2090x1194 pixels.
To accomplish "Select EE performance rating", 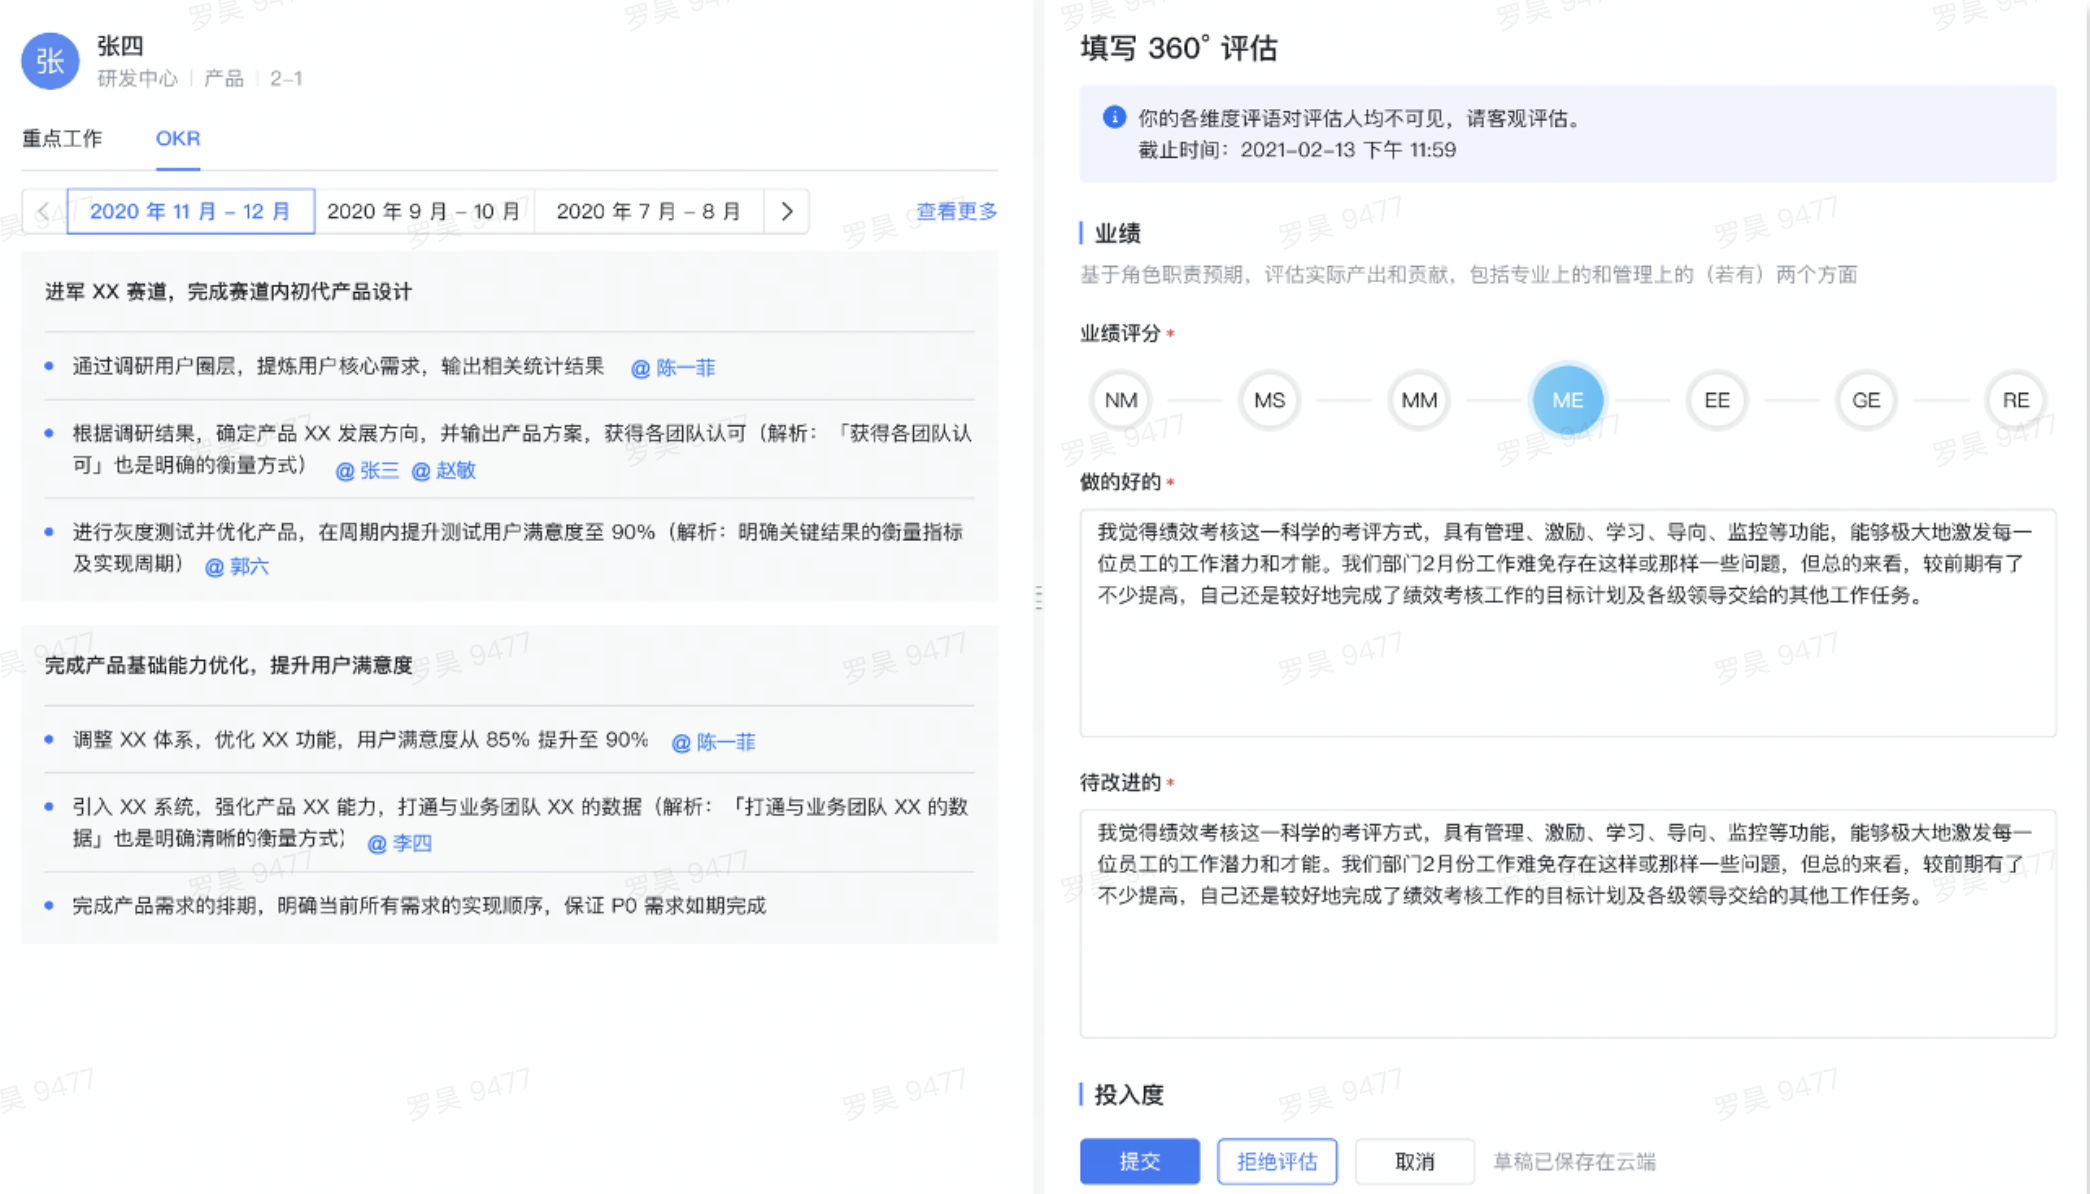I will (x=1716, y=400).
